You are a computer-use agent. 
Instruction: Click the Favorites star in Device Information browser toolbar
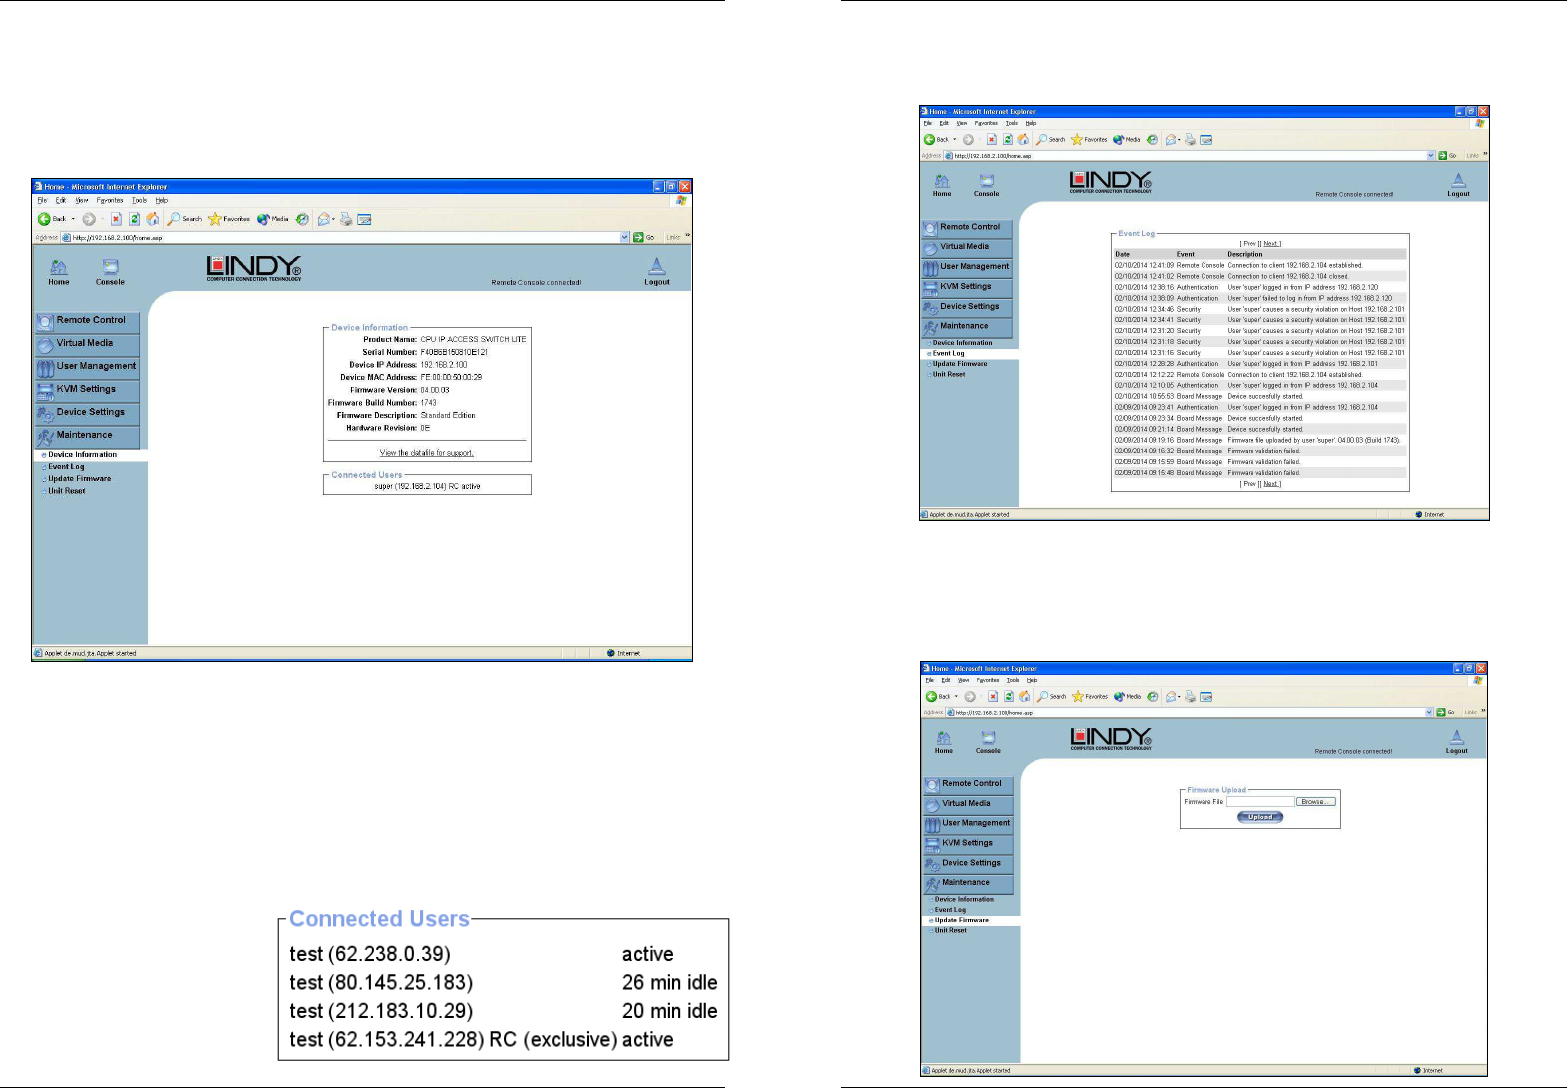click(x=215, y=219)
